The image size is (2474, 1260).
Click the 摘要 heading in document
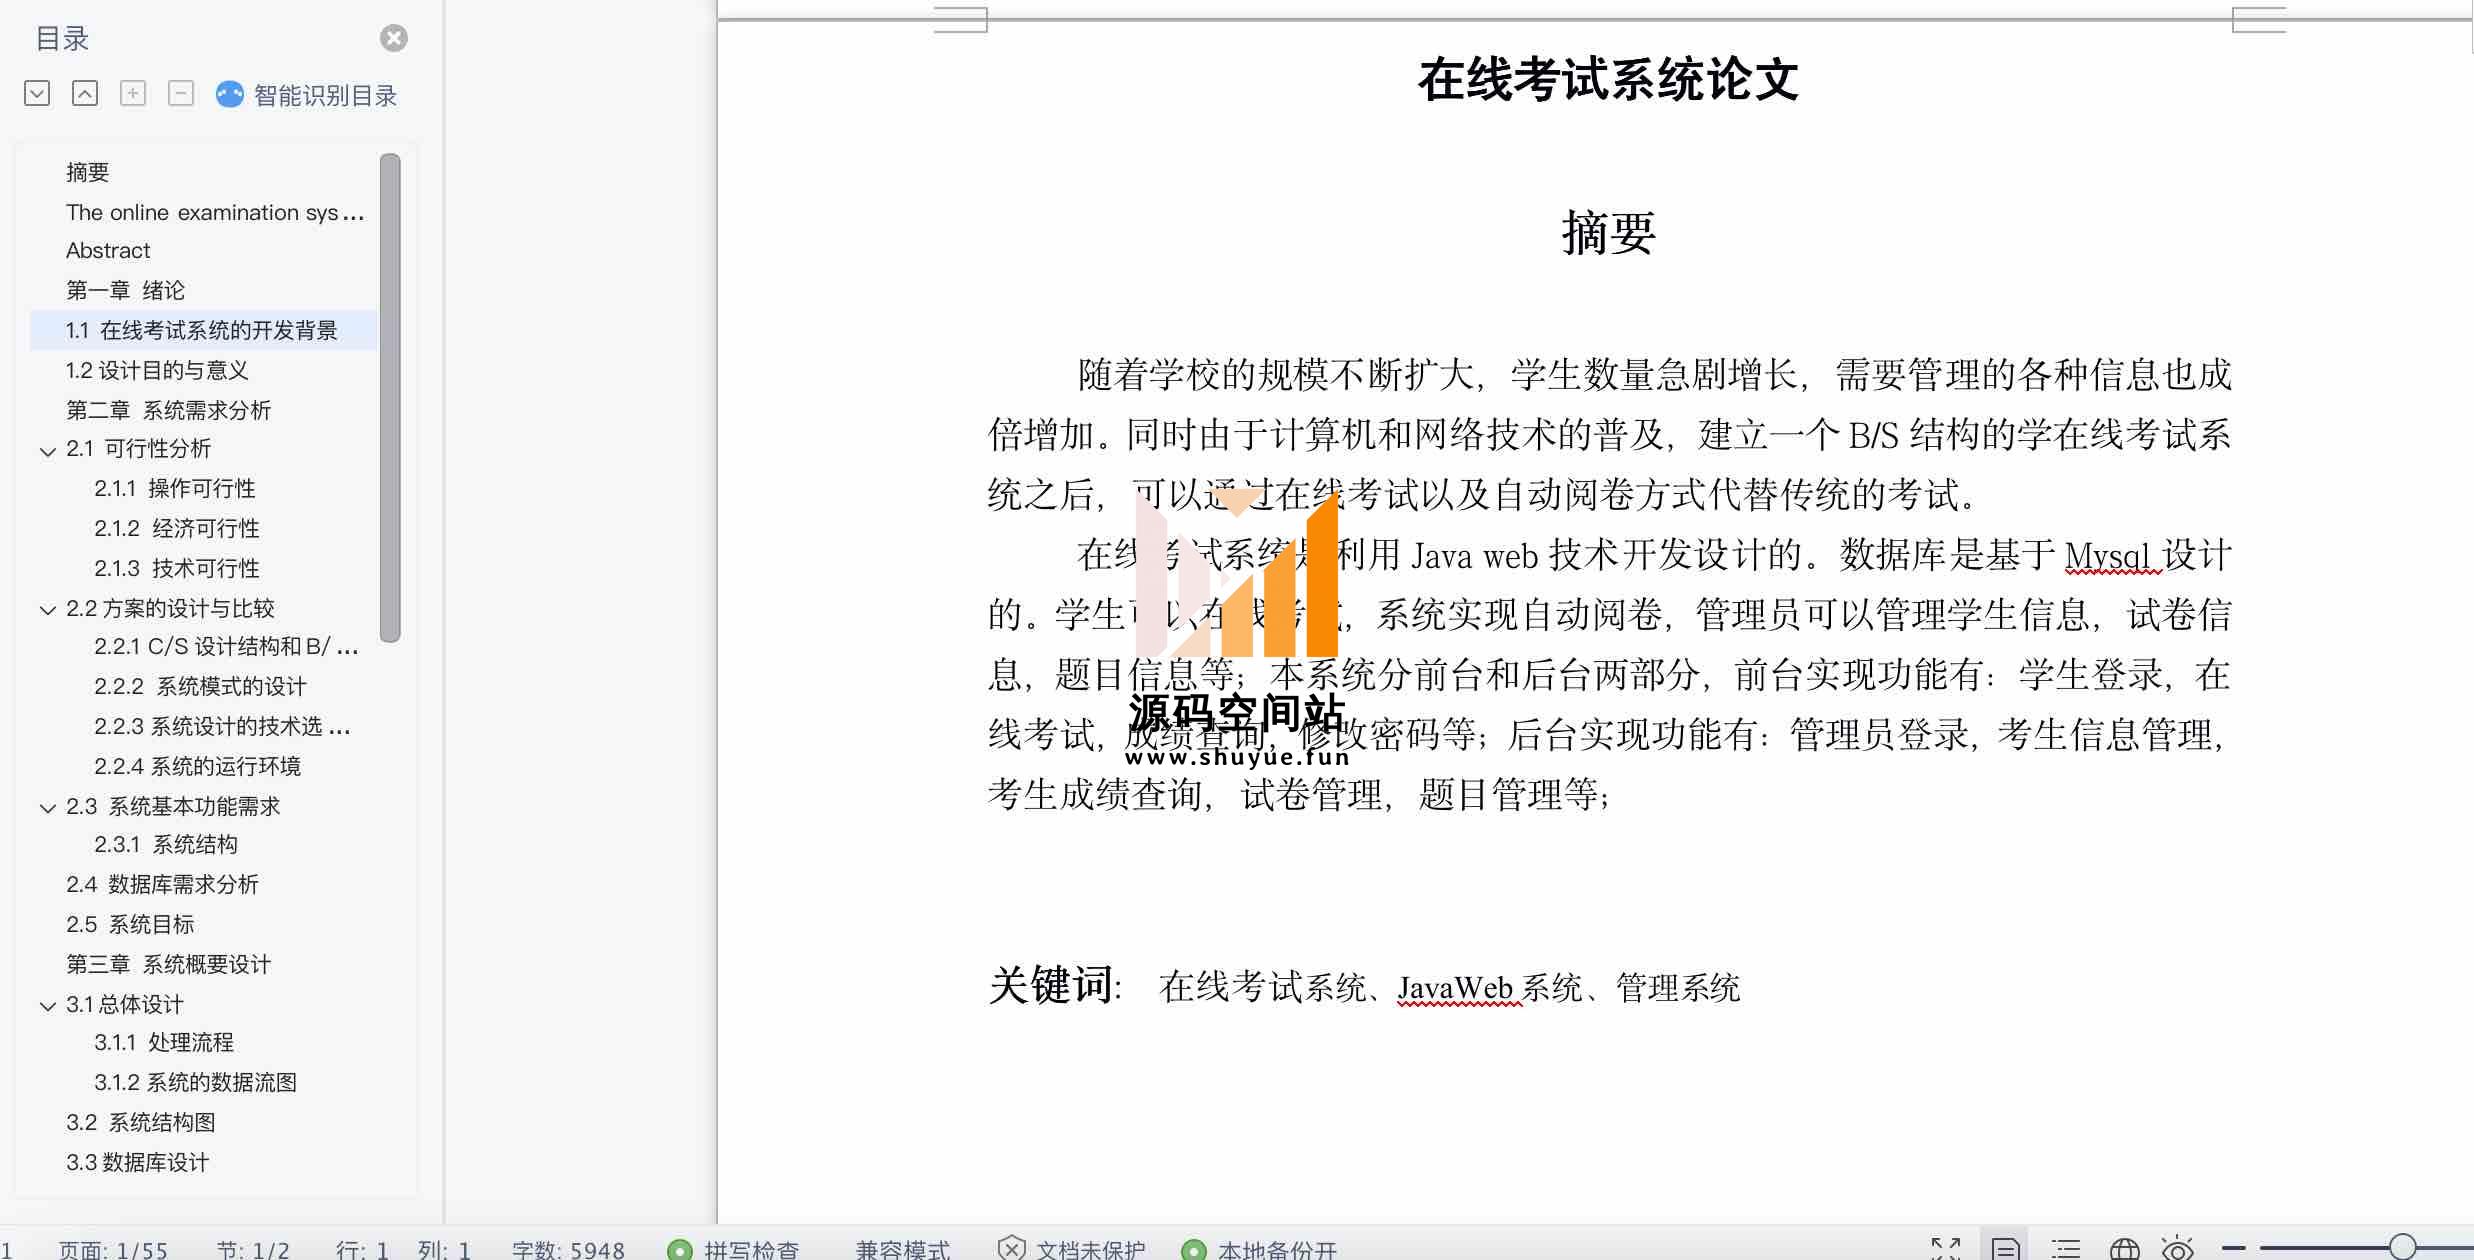point(1608,233)
